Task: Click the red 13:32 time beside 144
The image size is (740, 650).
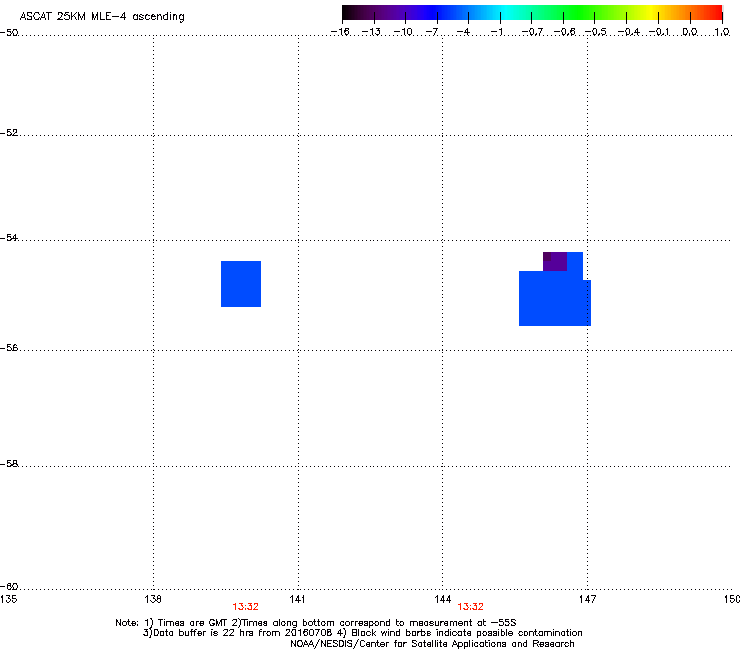Action: [471, 607]
